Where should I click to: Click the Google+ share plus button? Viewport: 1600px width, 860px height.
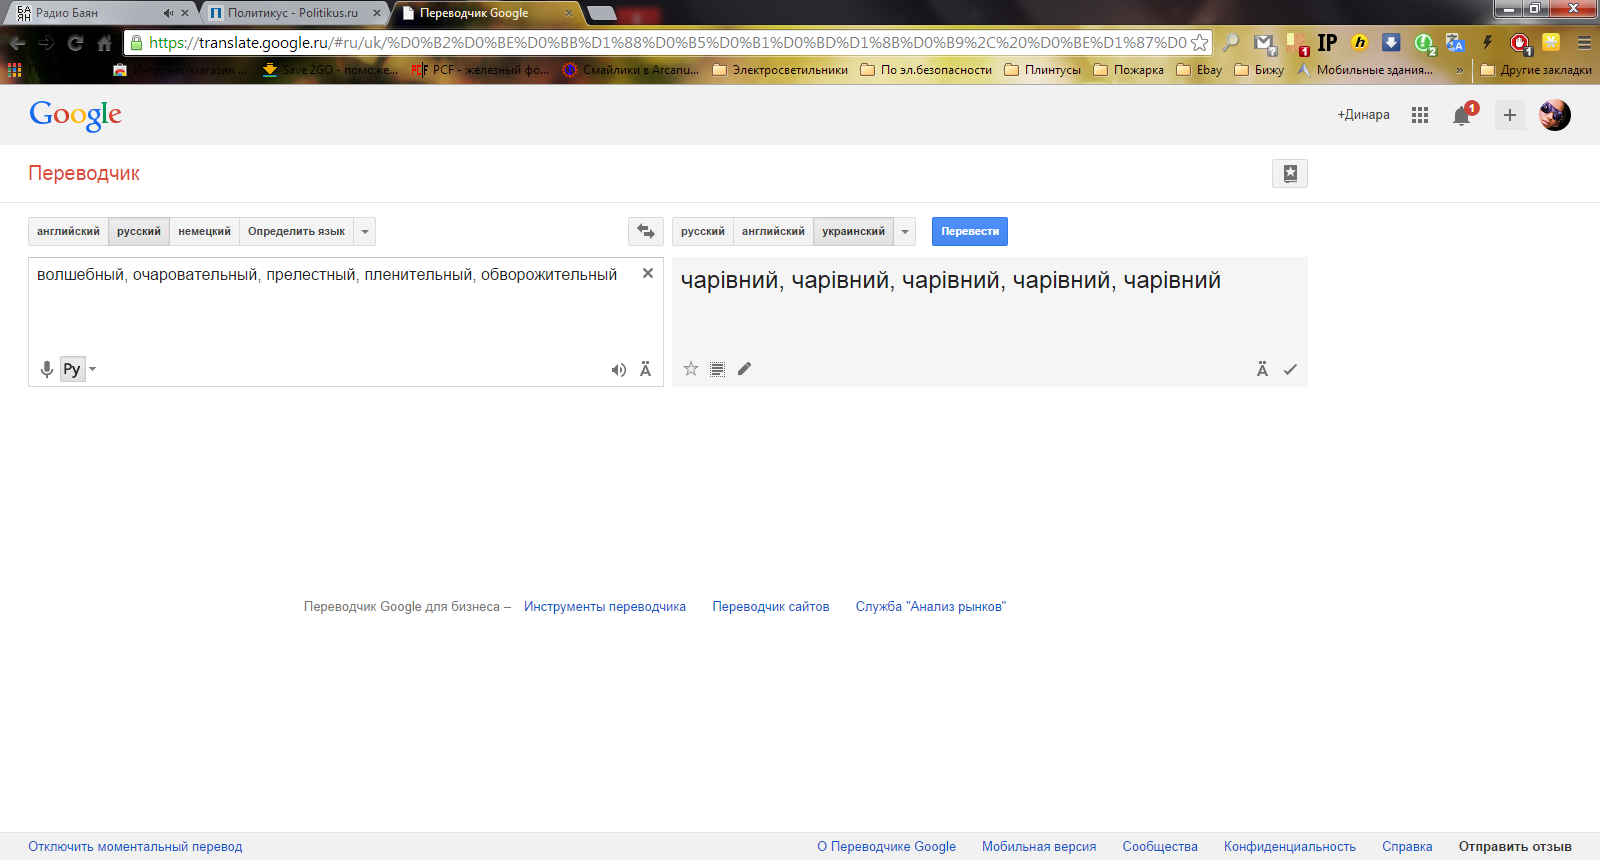1510,115
